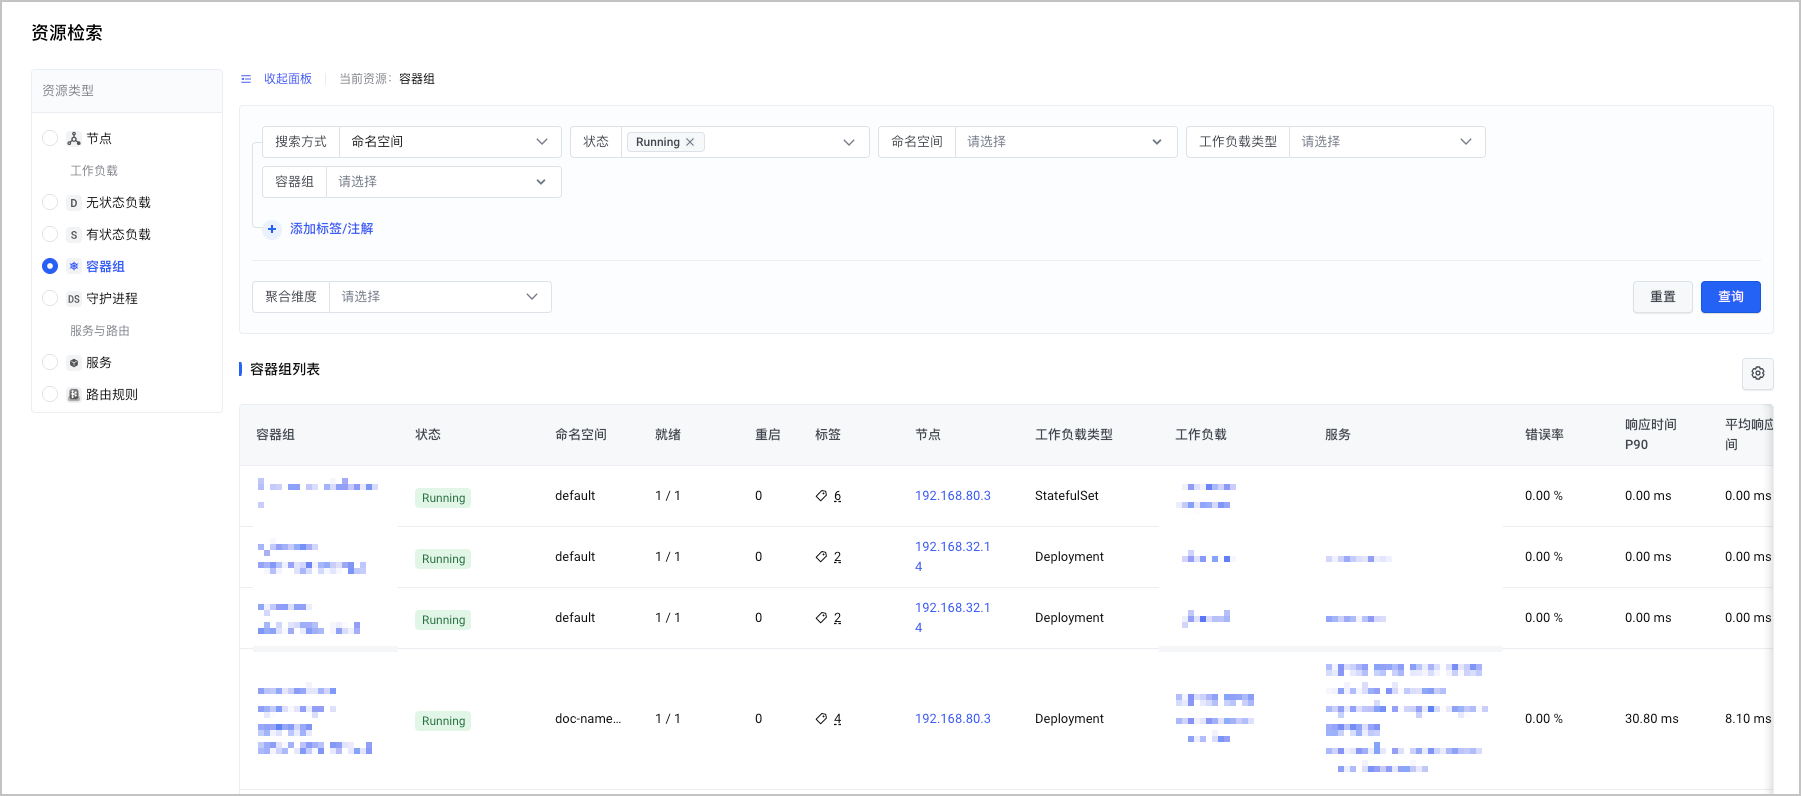Click Running status badge in StatefulSet row
This screenshot has width=1801, height=796.
[x=443, y=498]
